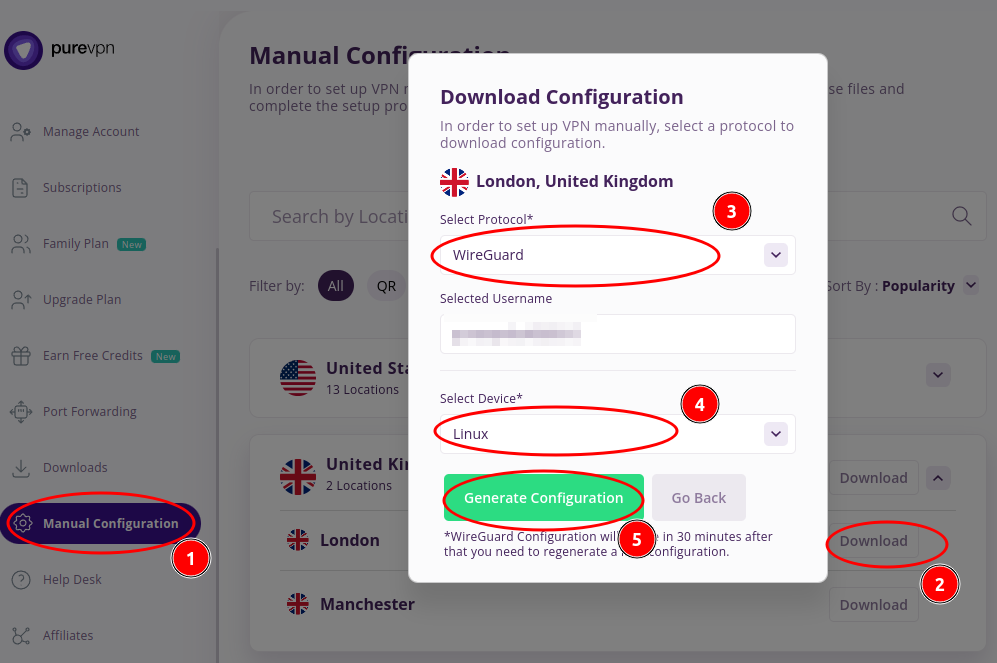The image size is (997, 663).
Task: Click the Earn Free Credits gift icon
Action: [x=21, y=355]
